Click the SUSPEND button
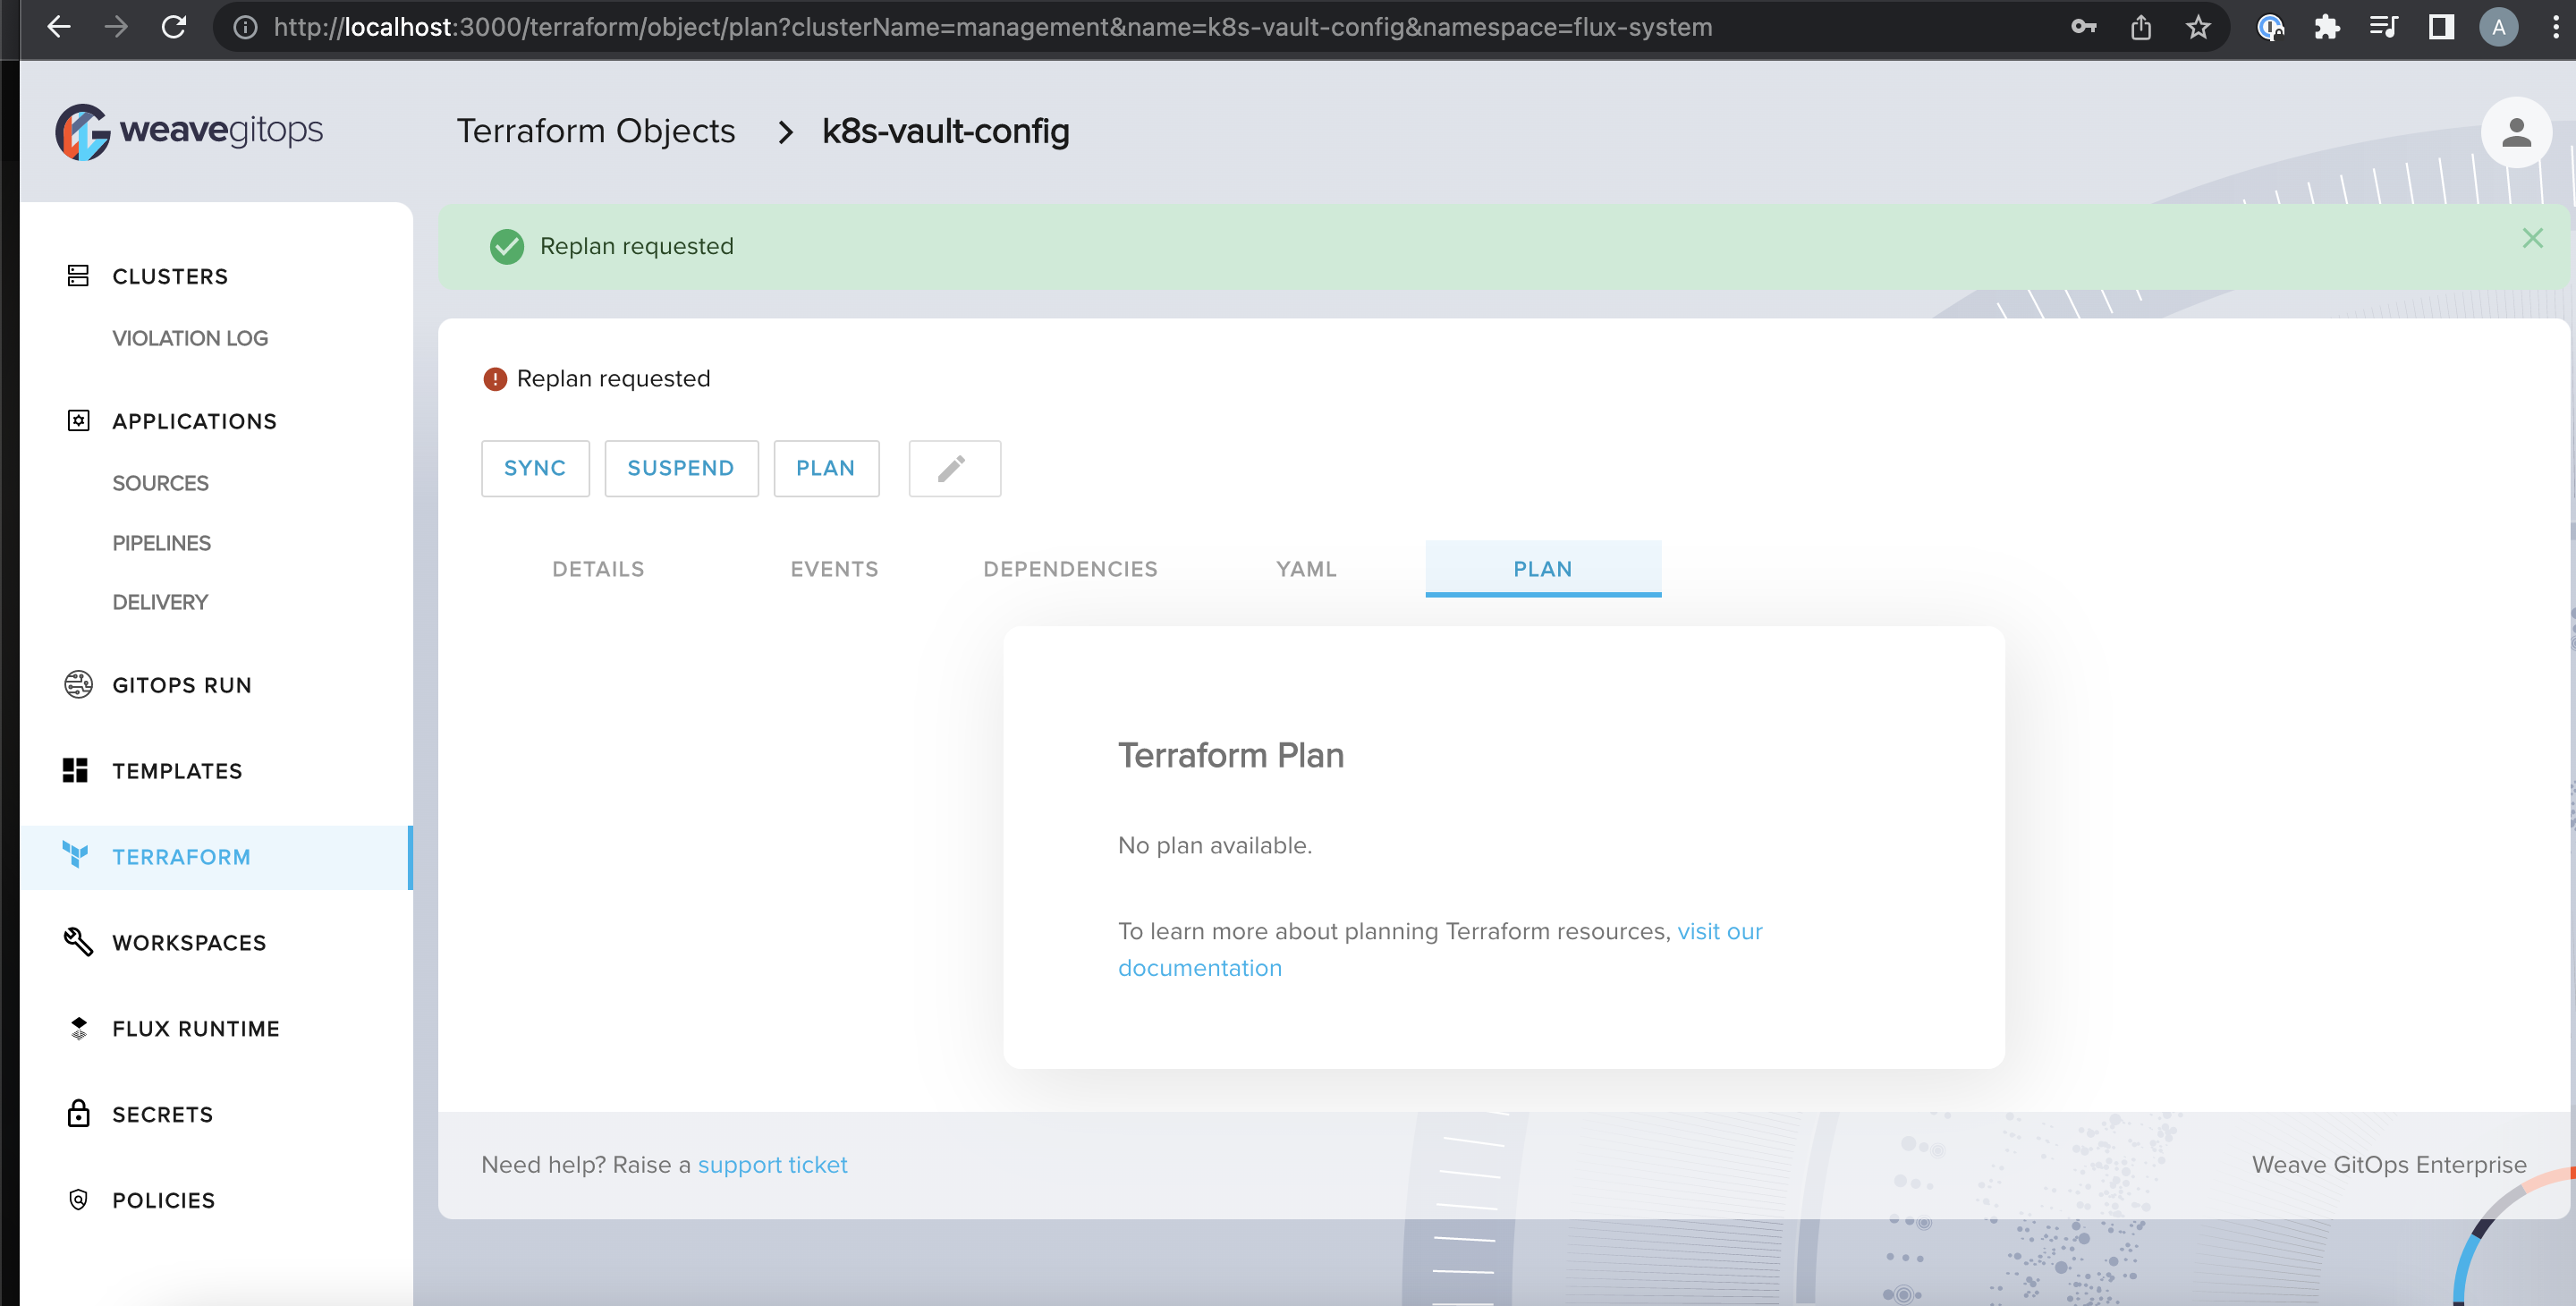 (681, 468)
